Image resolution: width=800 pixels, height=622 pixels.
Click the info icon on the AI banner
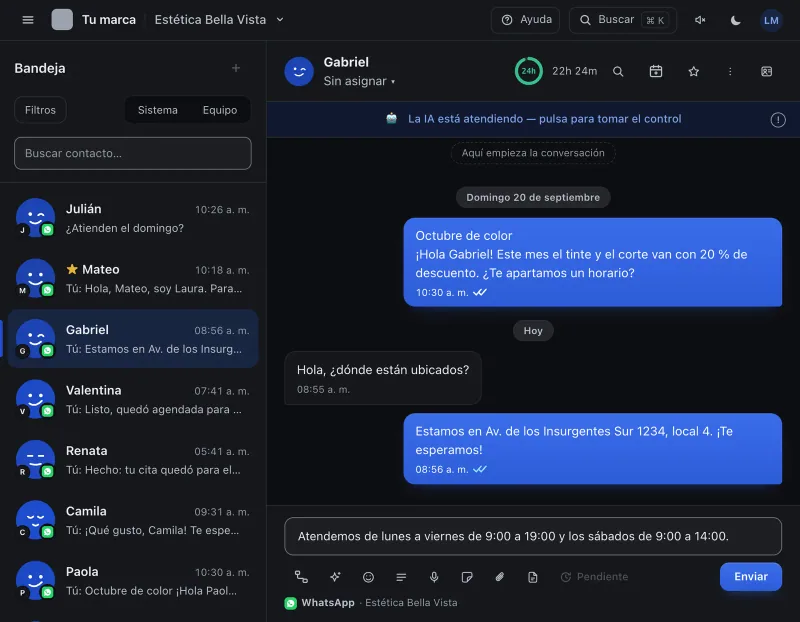778,120
